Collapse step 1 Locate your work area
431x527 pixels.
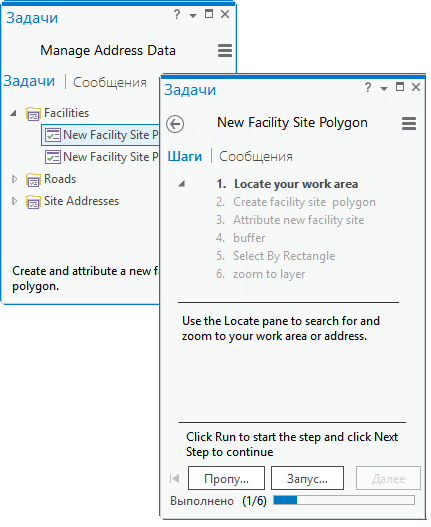(x=182, y=184)
